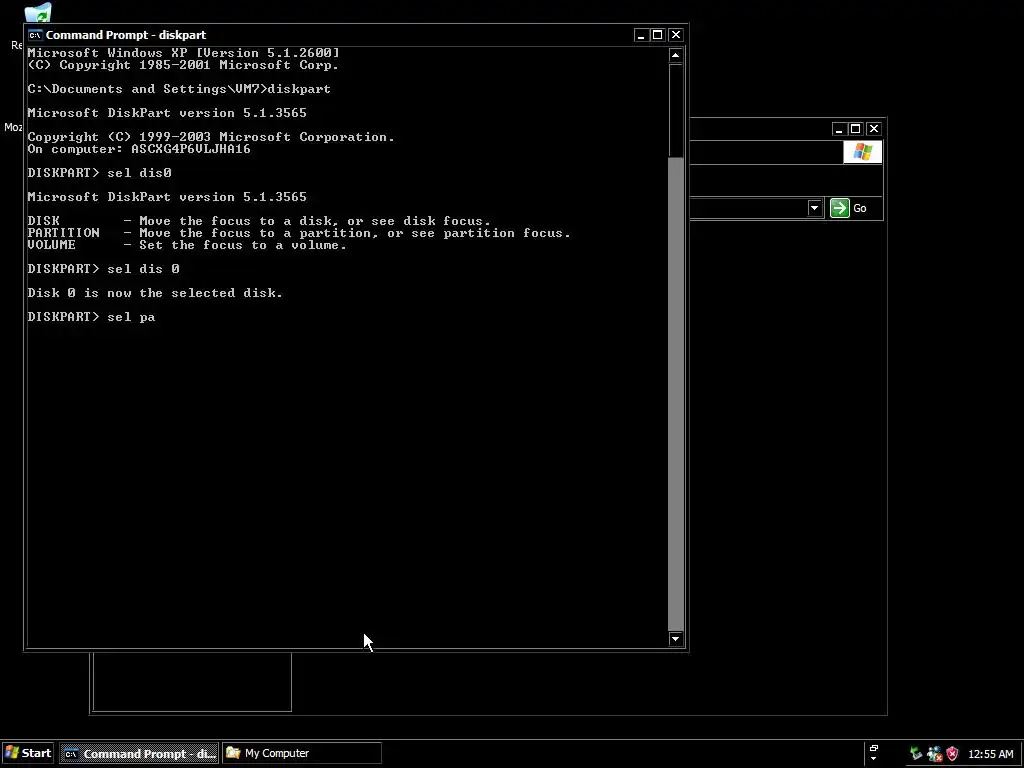This screenshot has height=768, width=1024.
Task: Open the Safely Remove Hardware tray icon
Action: coord(916,754)
